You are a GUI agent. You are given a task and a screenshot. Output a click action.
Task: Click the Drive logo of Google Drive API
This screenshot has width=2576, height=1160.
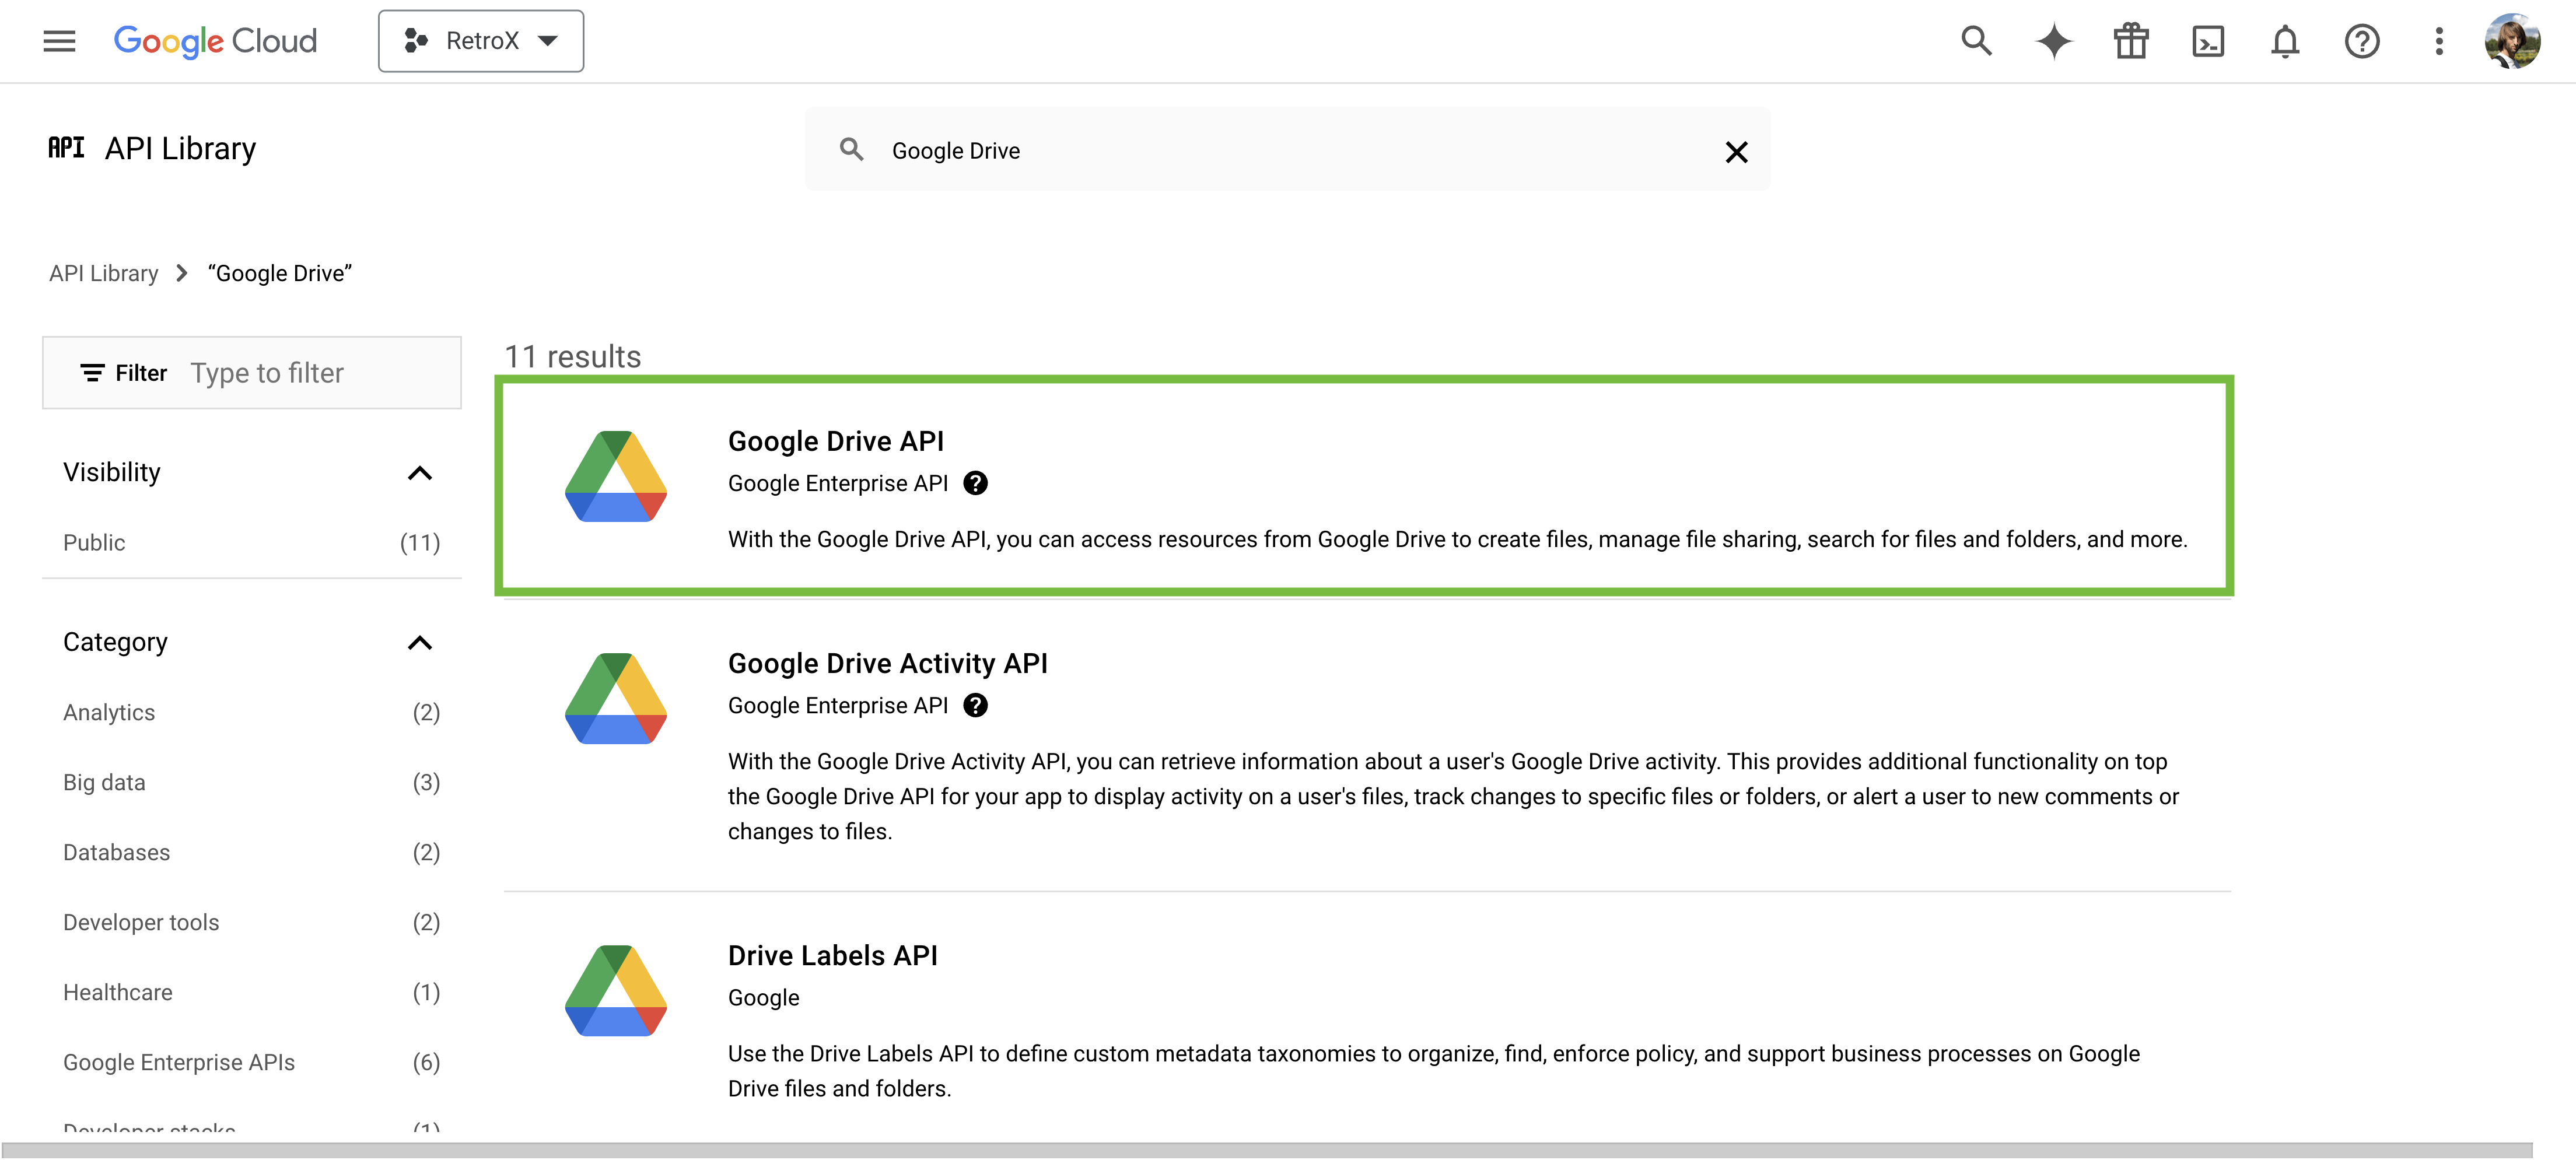(x=616, y=476)
